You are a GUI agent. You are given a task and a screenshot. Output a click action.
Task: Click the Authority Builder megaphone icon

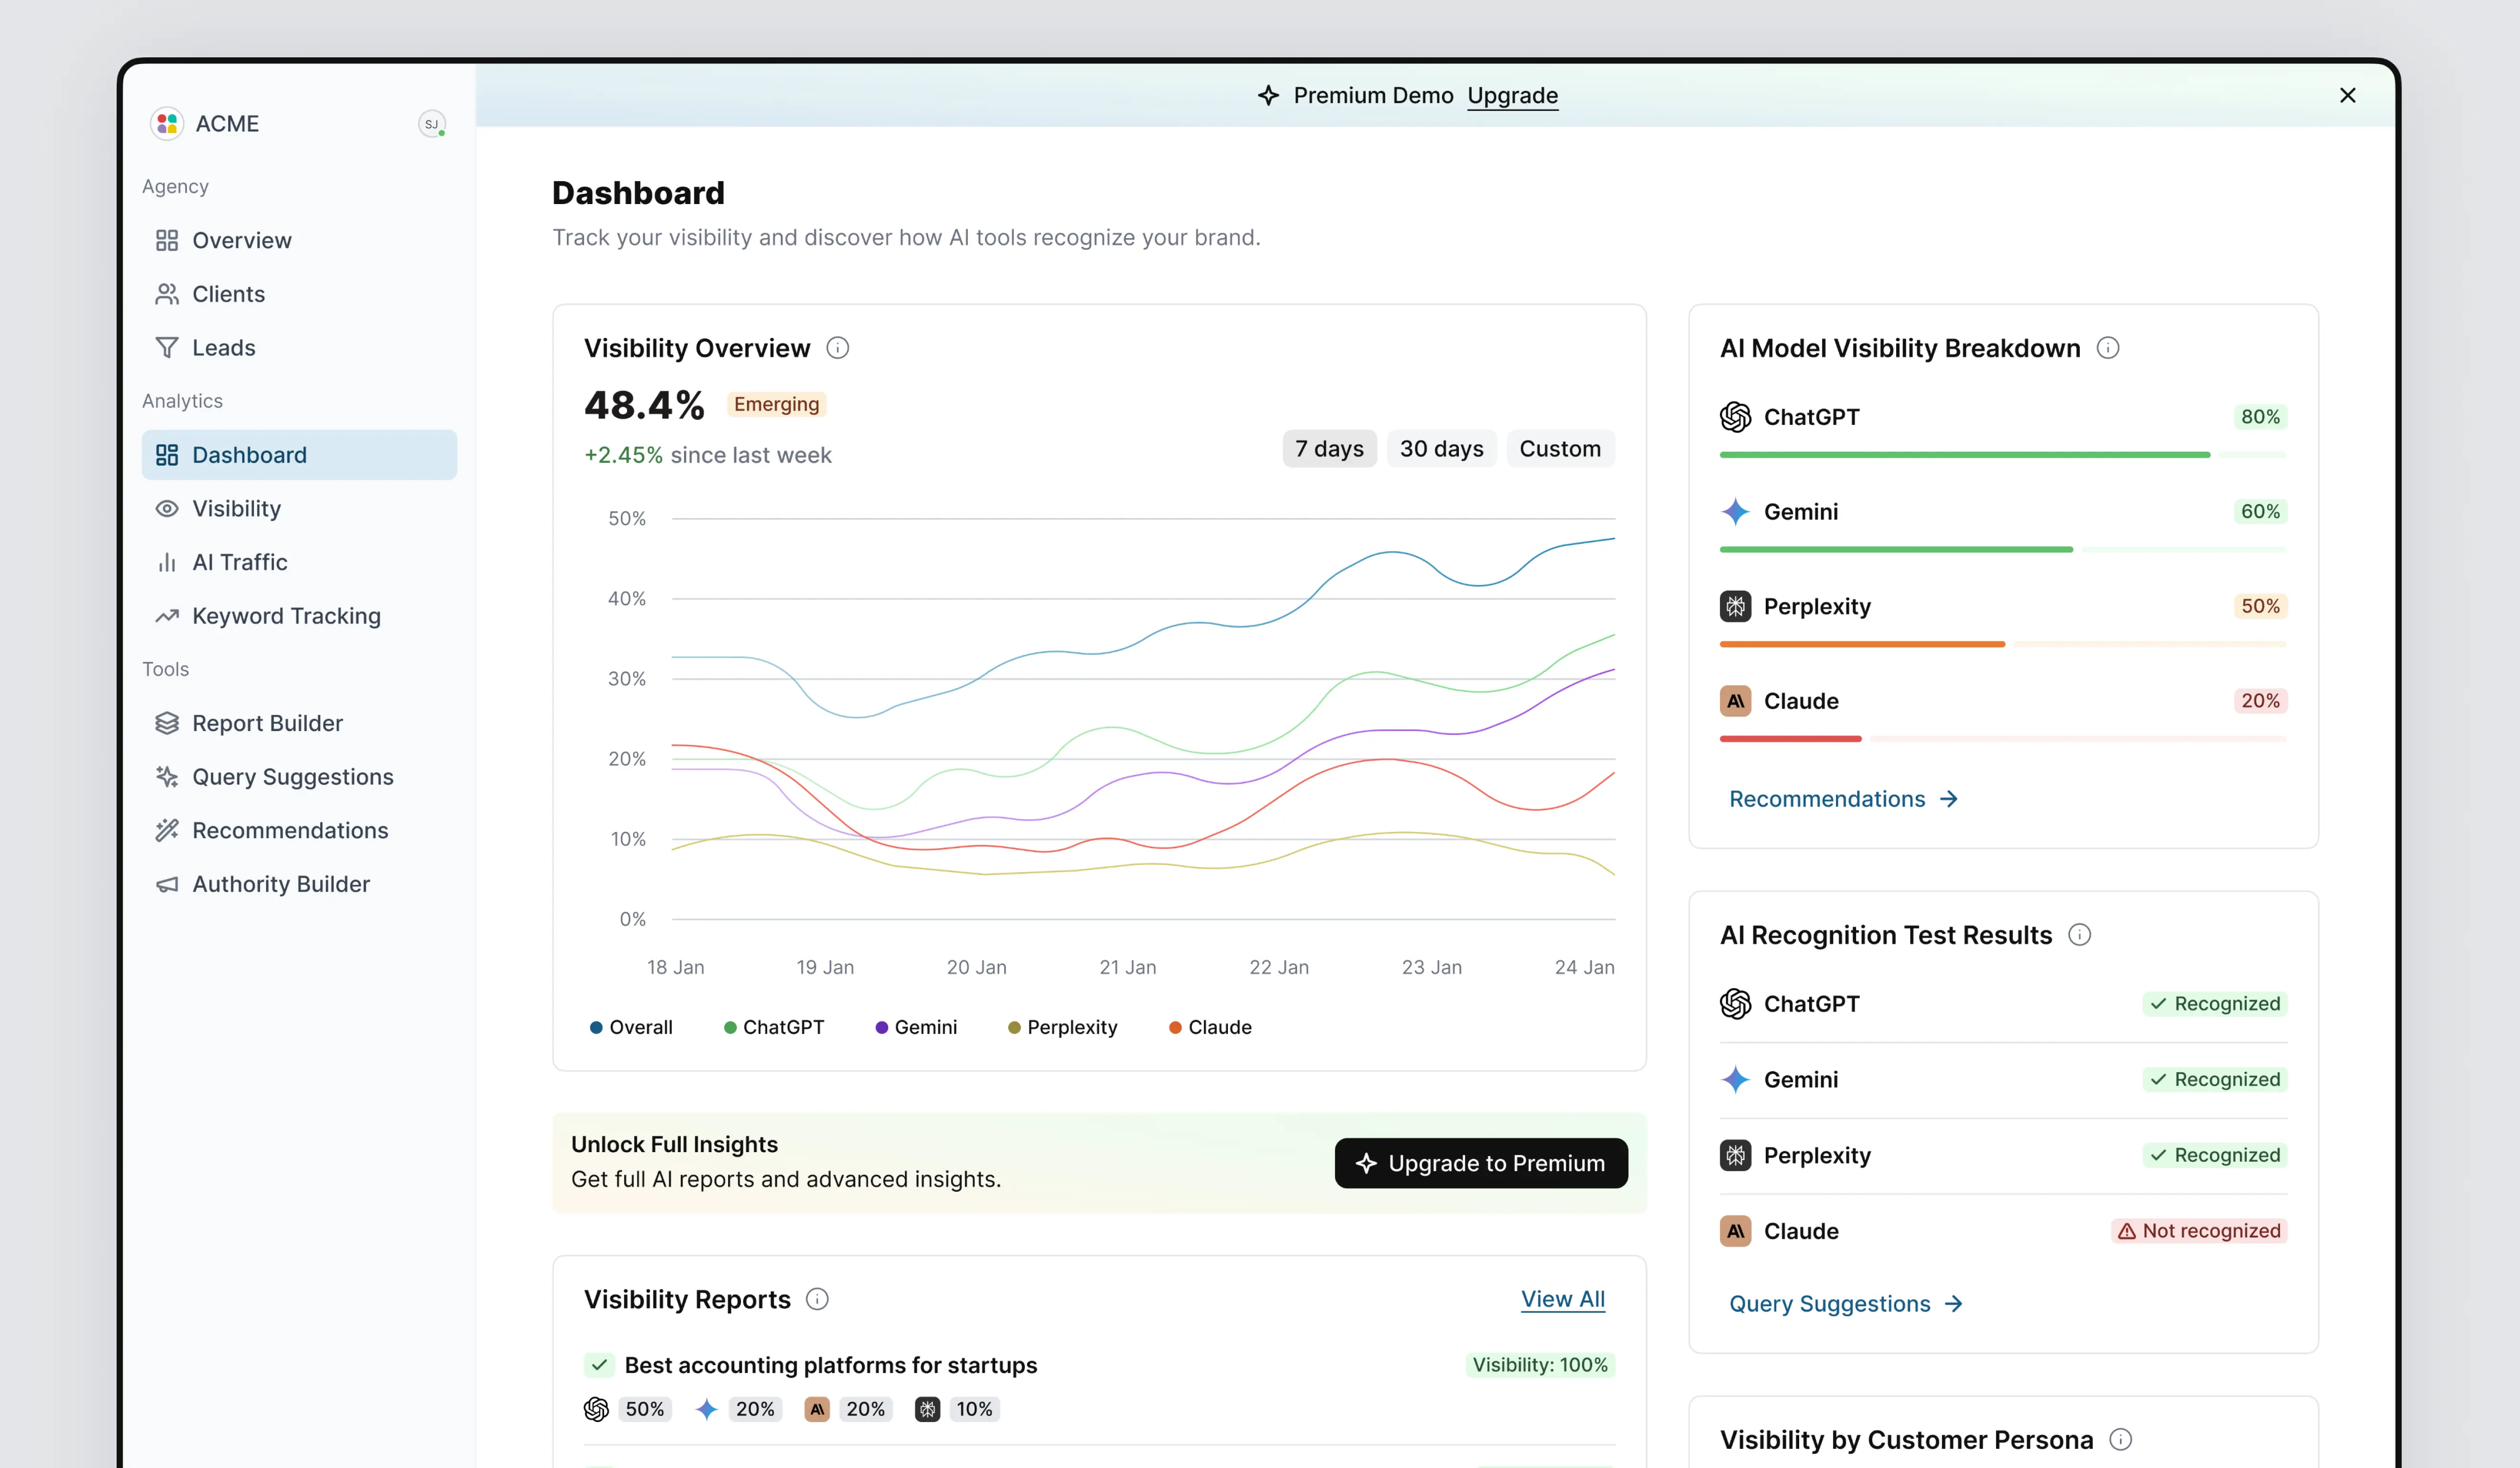click(167, 884)
